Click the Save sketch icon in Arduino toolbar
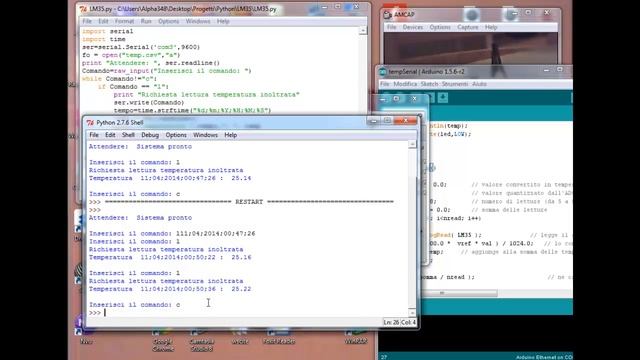This screenshot has width=640, height=360. tap(443, 98)
